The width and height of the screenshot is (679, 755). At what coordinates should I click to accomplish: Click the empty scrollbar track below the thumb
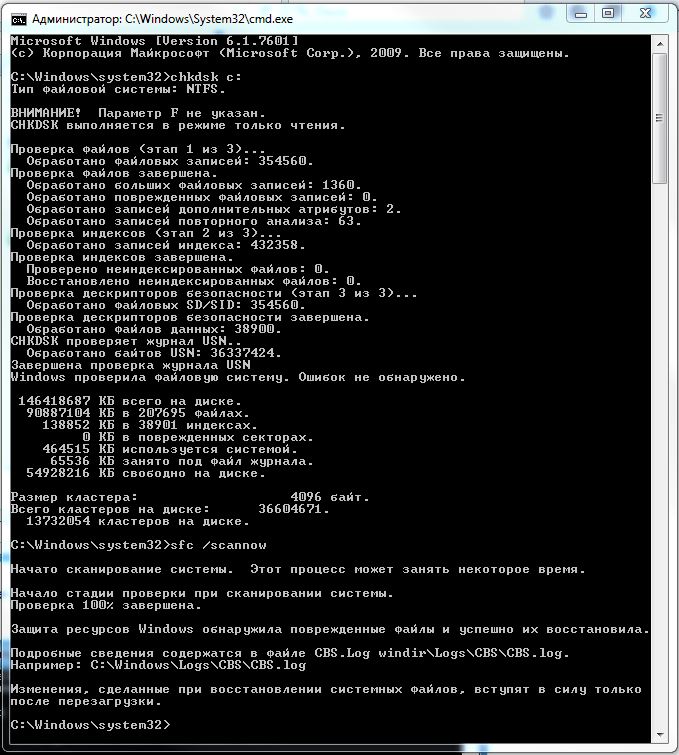tap(660, 455)
